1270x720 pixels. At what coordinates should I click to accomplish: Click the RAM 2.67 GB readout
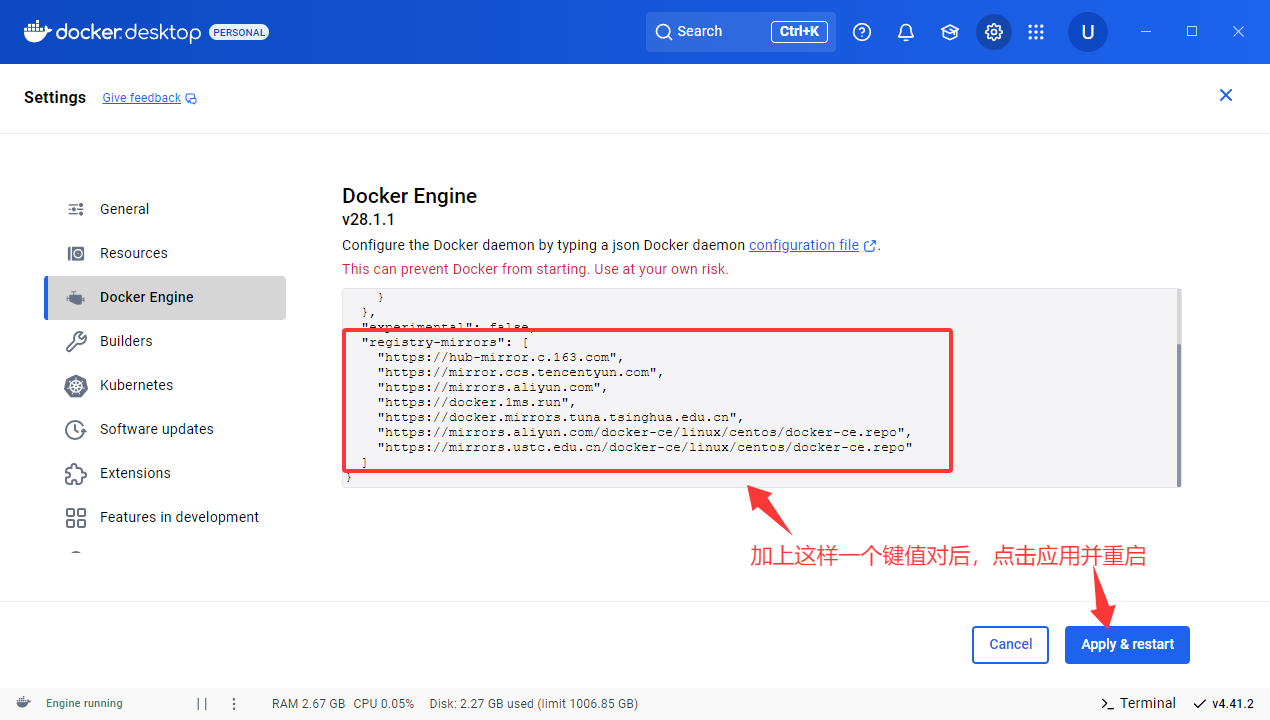309,703
